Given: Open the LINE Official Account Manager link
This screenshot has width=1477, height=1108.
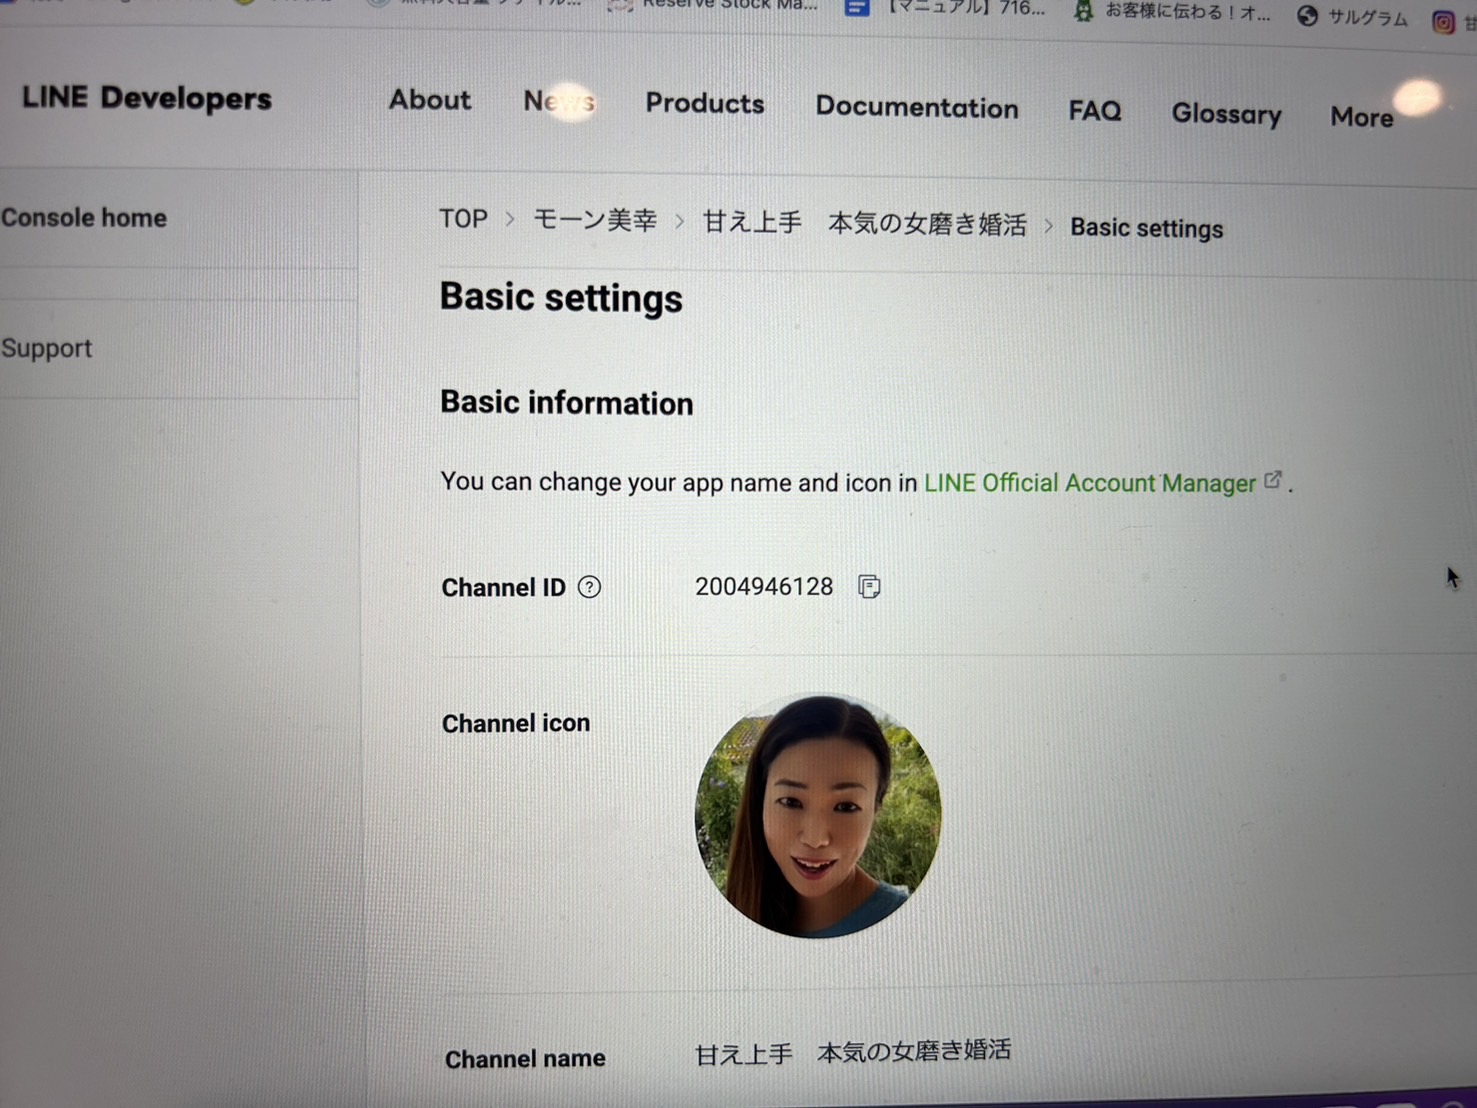Looking at the screenshot, I should [x=1090, y=483].
